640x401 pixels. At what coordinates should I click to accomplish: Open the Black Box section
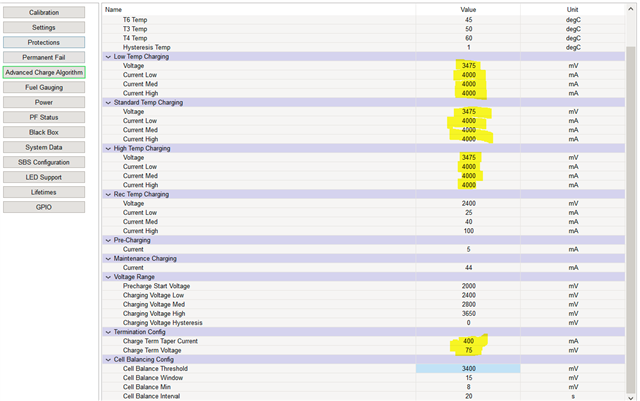pyautogui.click(x=44, y=132)
